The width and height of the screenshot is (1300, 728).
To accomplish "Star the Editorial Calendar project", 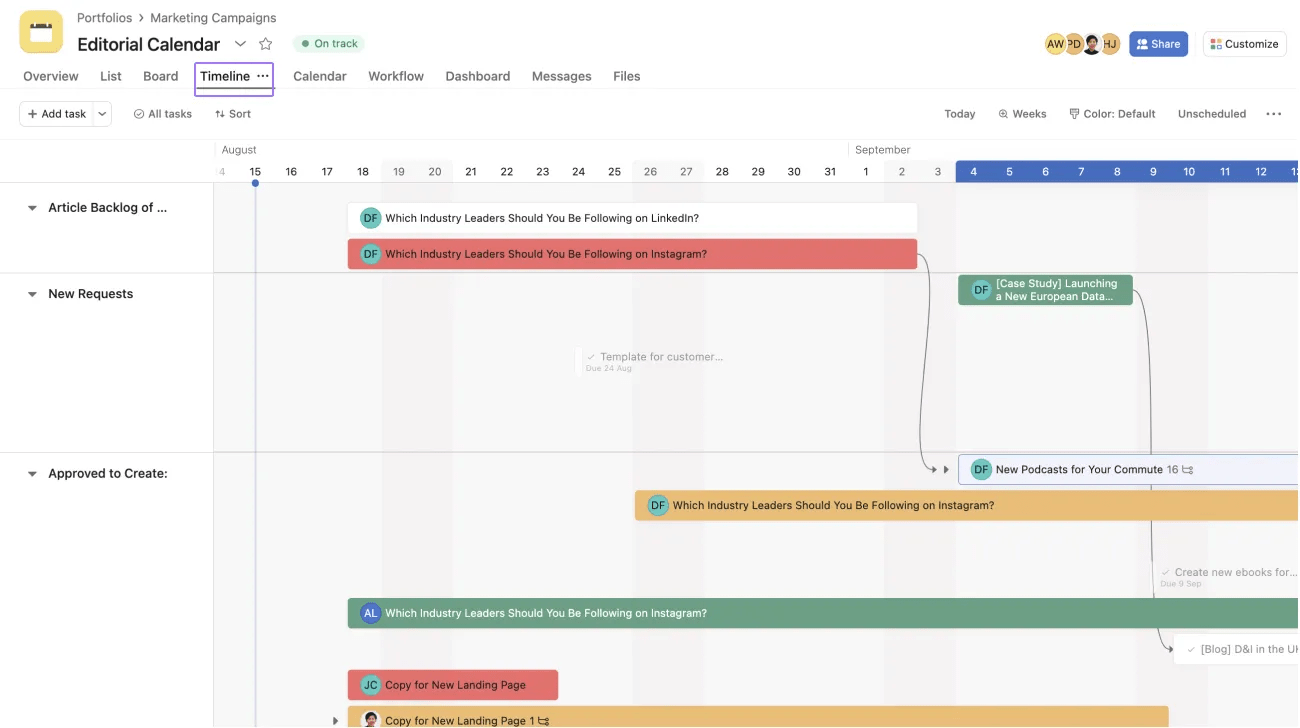I will pos(265,44).
